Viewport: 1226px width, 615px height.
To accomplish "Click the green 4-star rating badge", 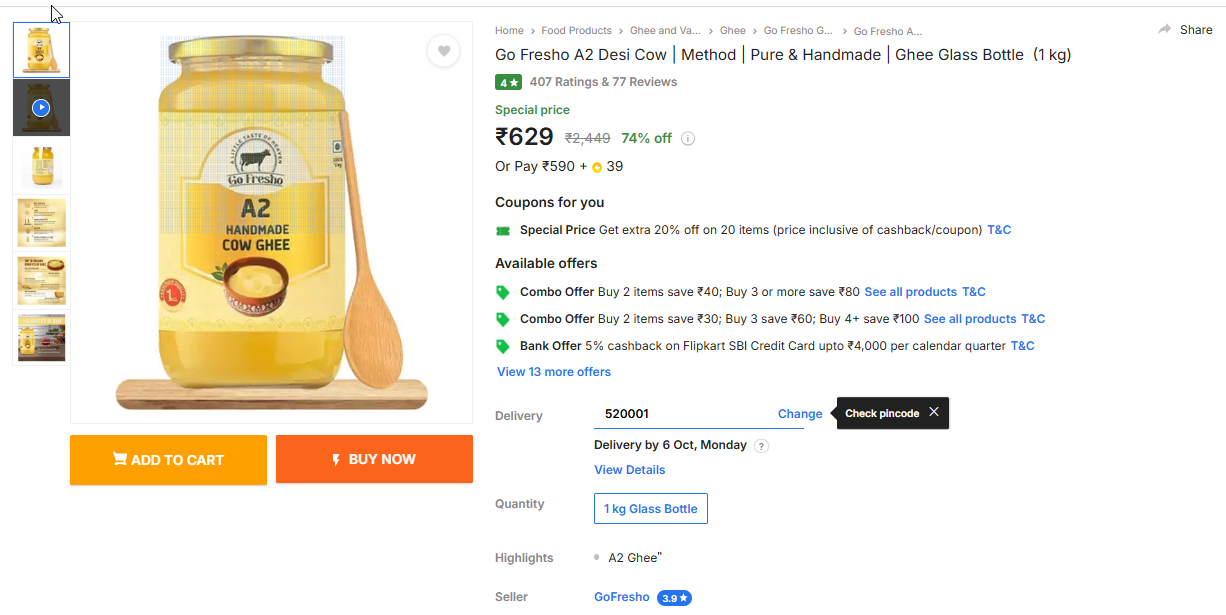I will pos(508,82).
